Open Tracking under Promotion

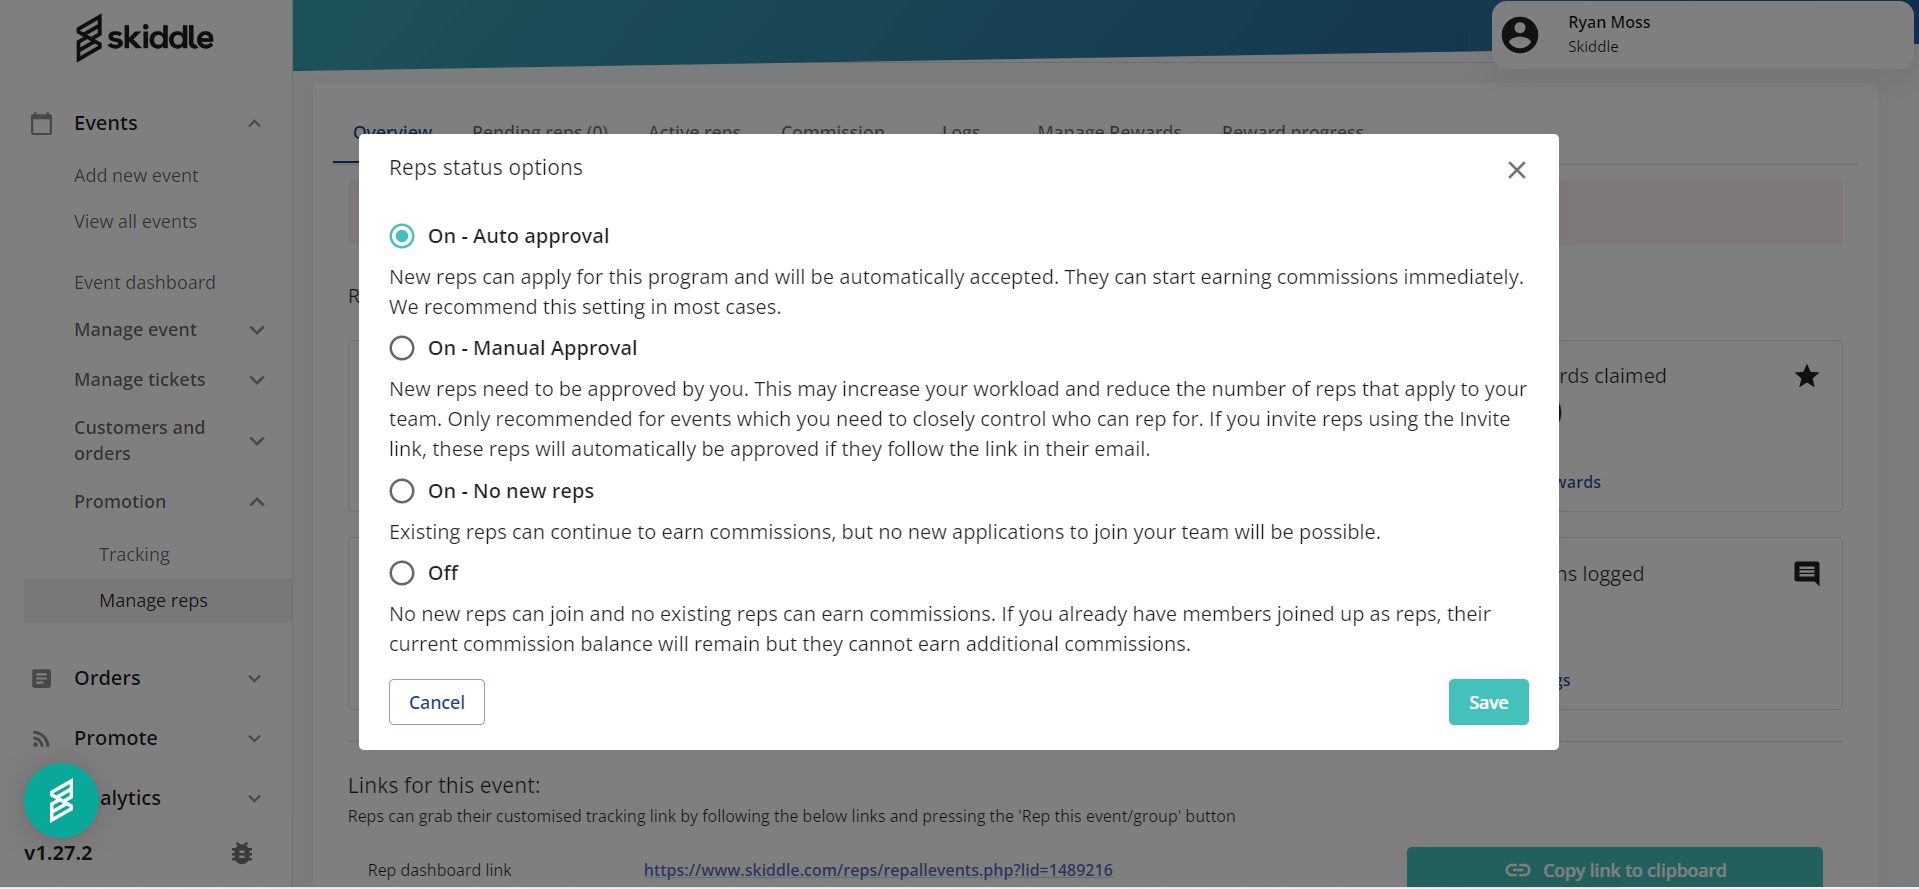pos(134,554)
